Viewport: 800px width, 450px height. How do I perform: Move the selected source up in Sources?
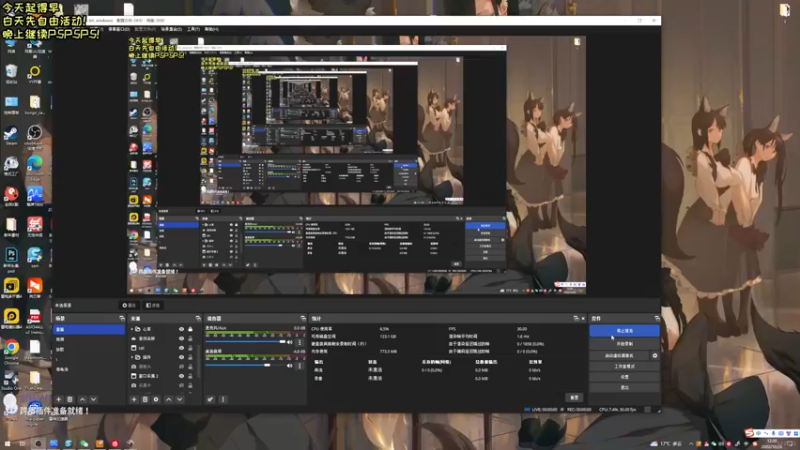[168, 399]
